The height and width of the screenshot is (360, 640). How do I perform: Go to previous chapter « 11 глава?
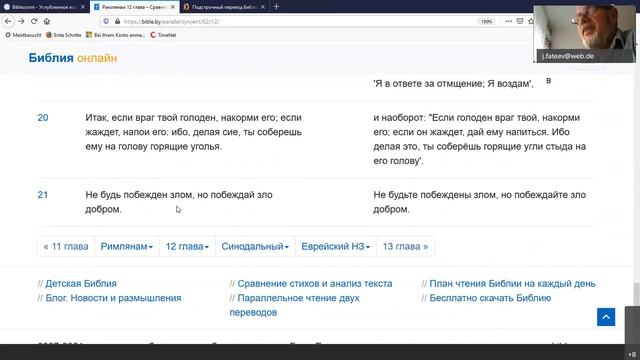(66, 247)
